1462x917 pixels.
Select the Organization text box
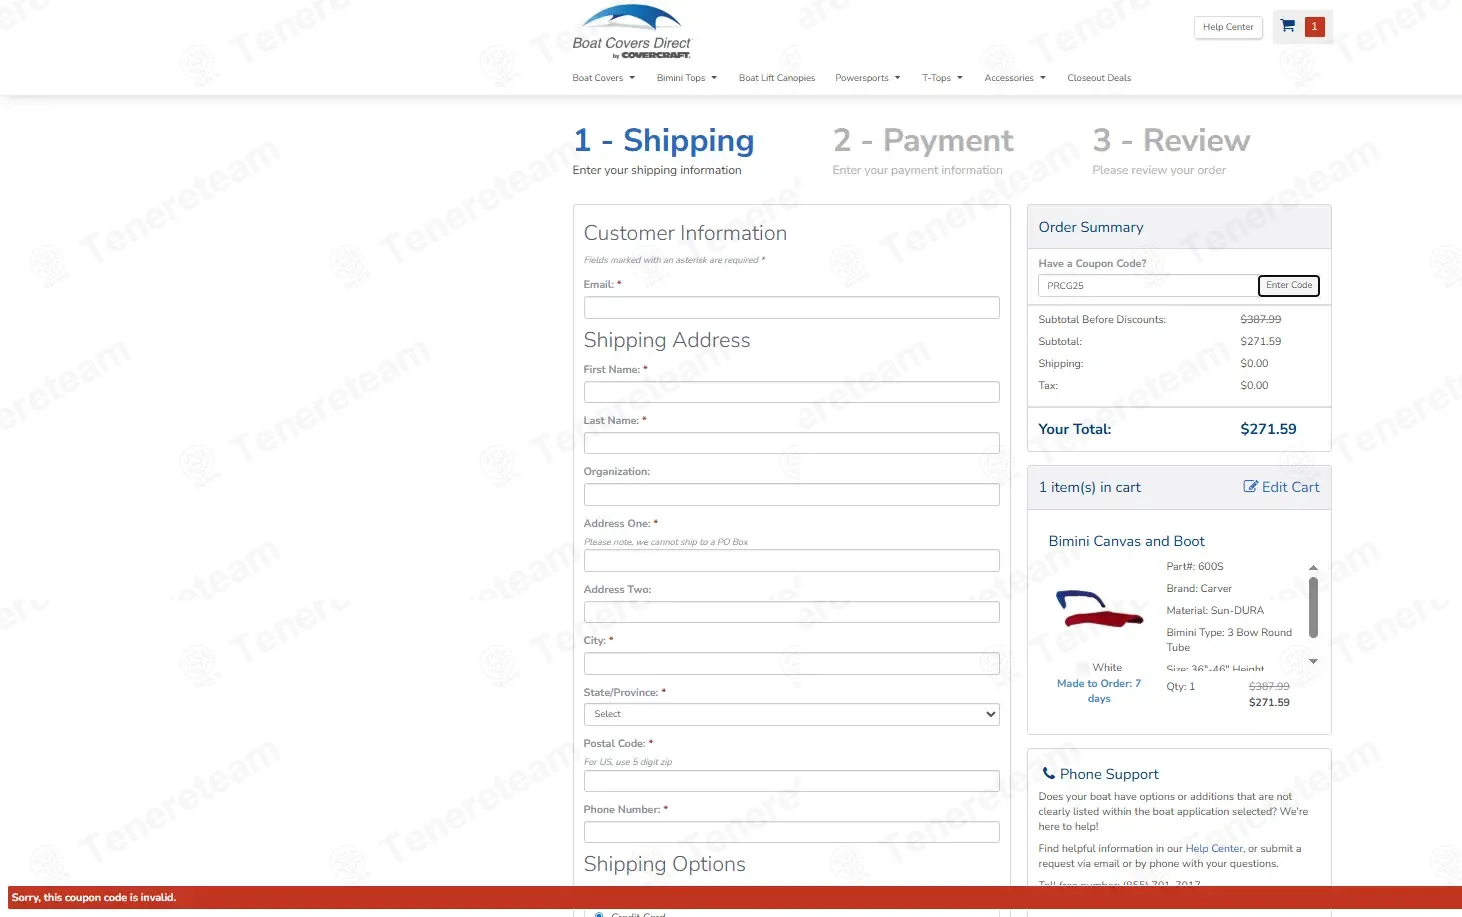coord(791,494)
